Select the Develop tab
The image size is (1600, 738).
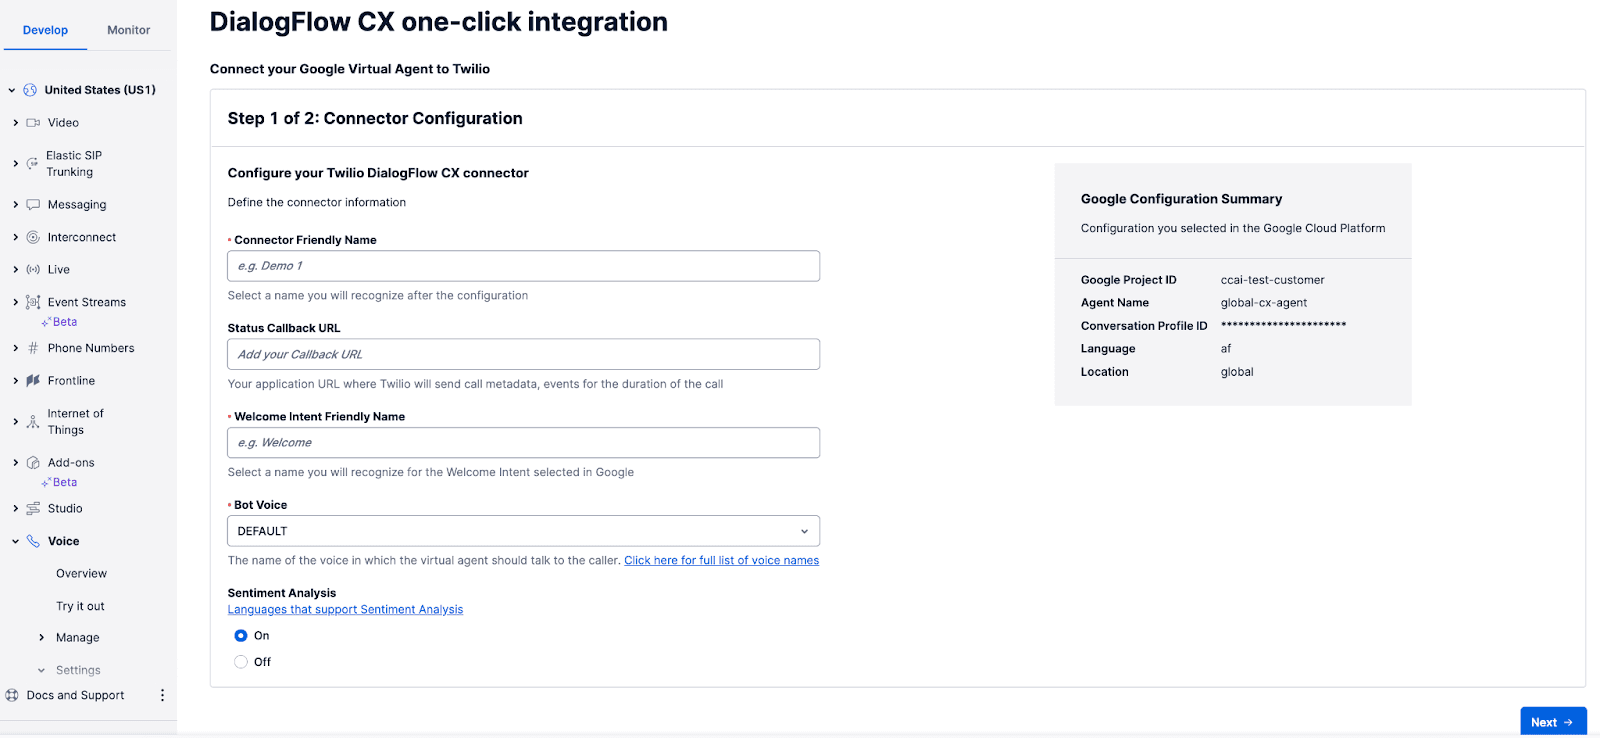(x=45, y=30)
